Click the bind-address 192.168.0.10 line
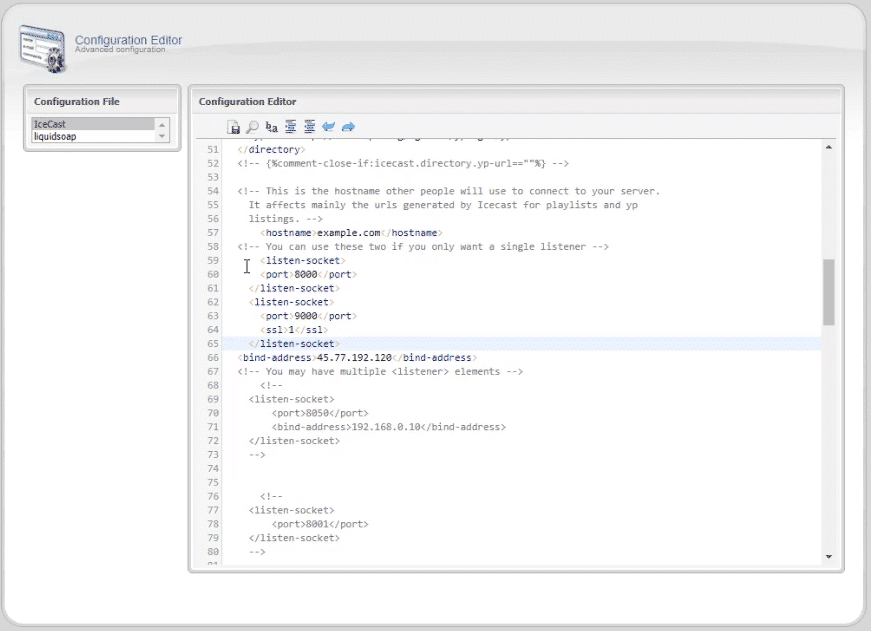 [389, 427]
